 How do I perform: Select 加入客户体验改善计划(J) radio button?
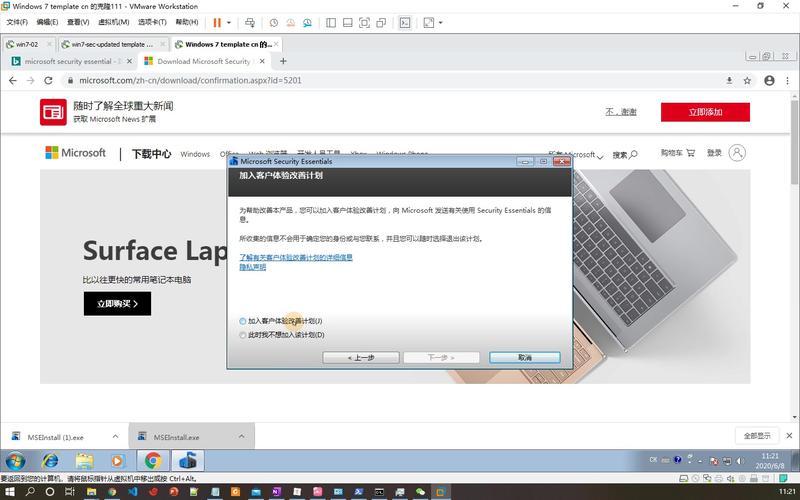tap(242, 321)
